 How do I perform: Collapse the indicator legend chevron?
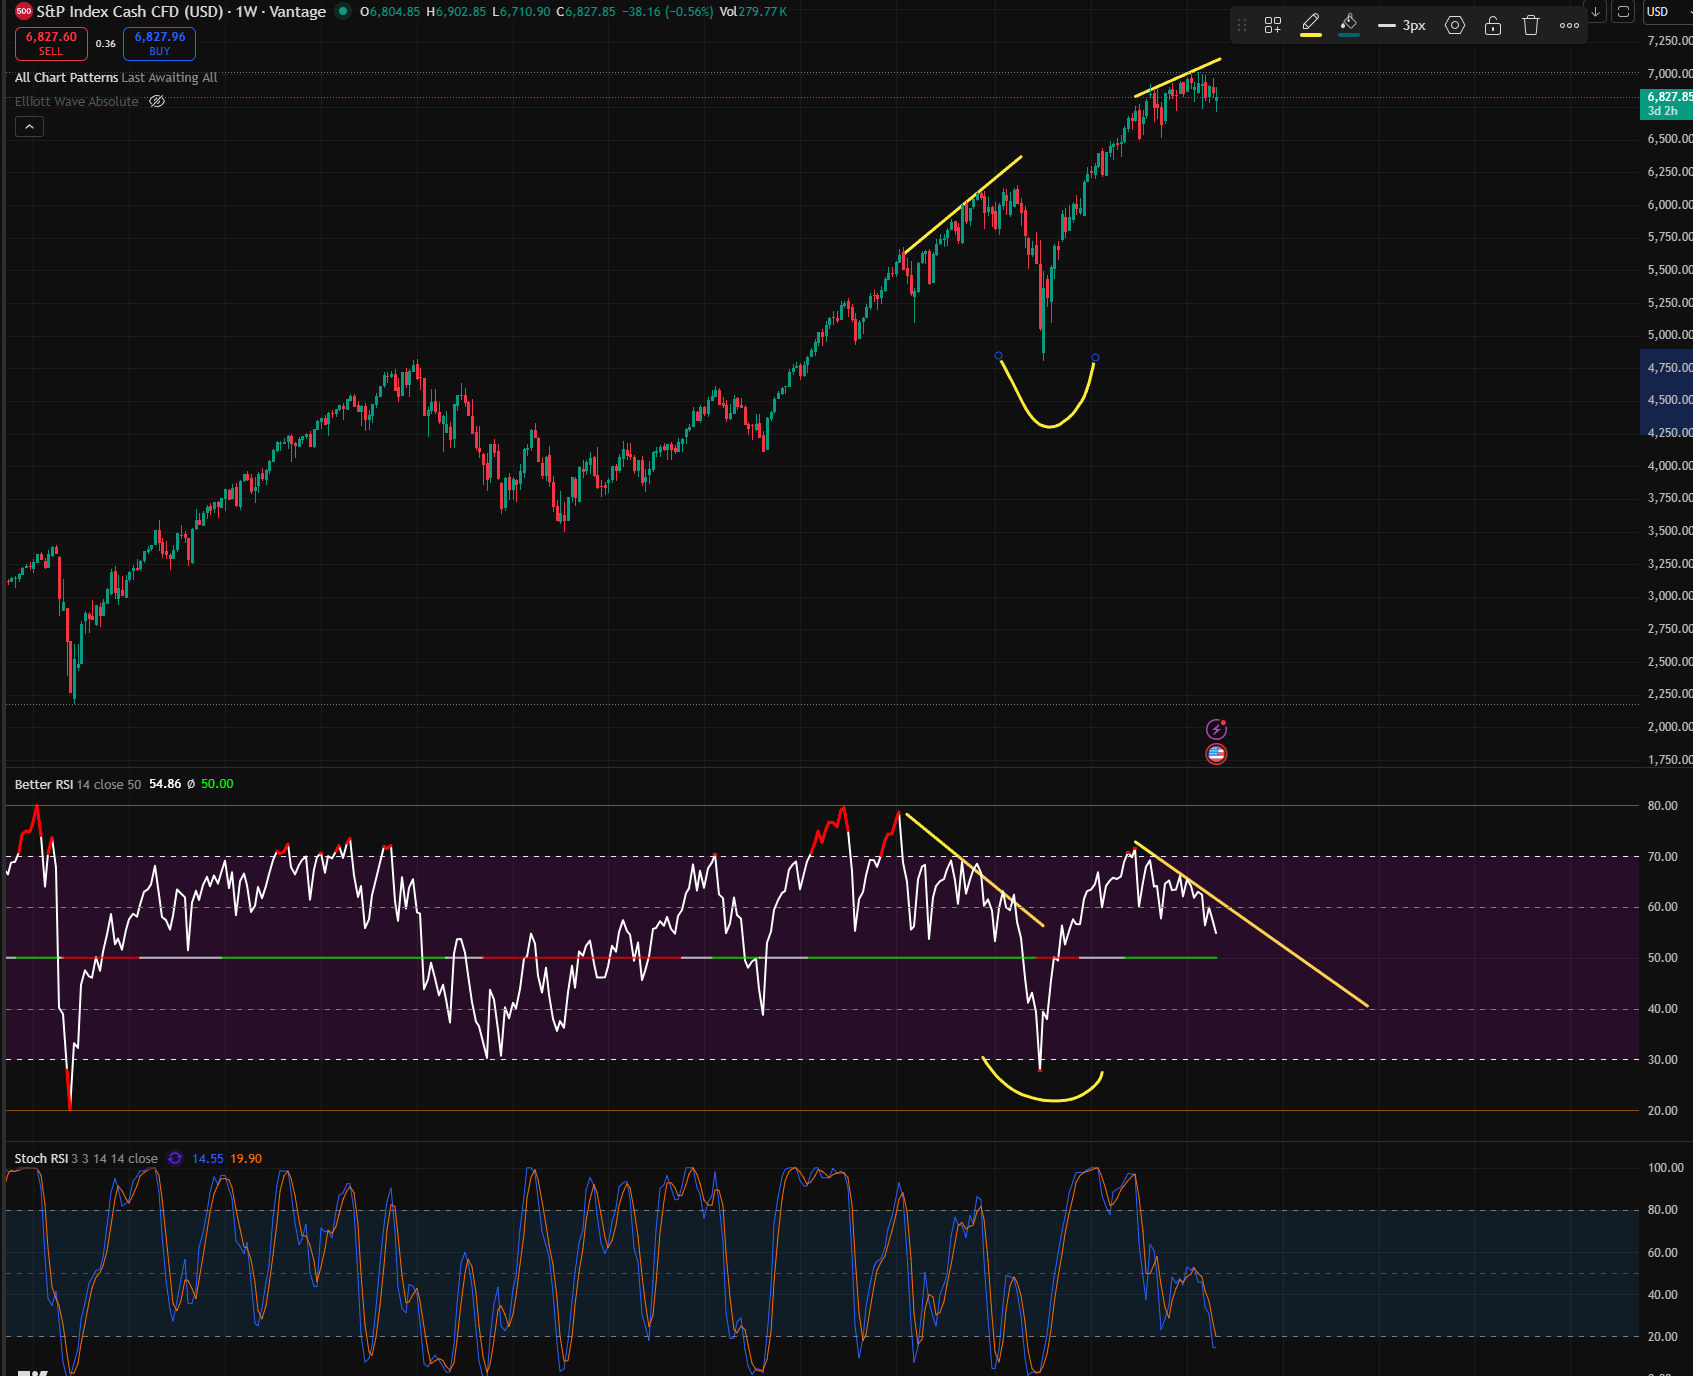tap(29, 126)
